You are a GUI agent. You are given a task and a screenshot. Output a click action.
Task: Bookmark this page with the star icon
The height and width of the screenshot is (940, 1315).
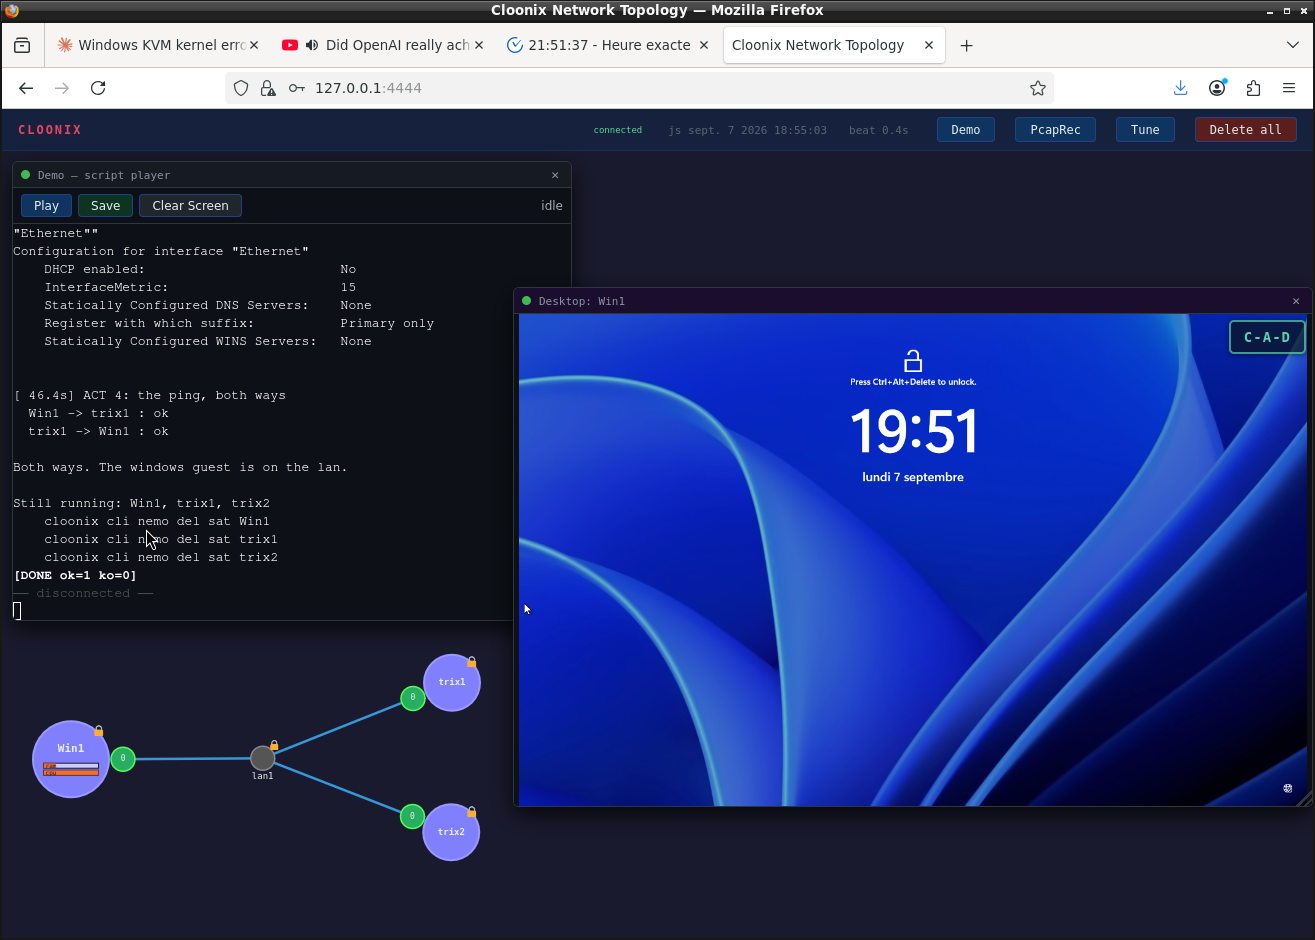click(1038, 88)
